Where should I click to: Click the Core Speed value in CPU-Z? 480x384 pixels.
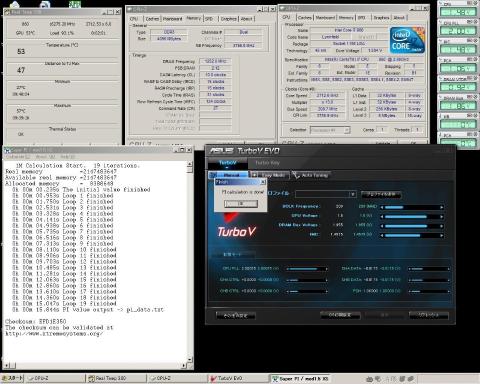pos(327,96)
